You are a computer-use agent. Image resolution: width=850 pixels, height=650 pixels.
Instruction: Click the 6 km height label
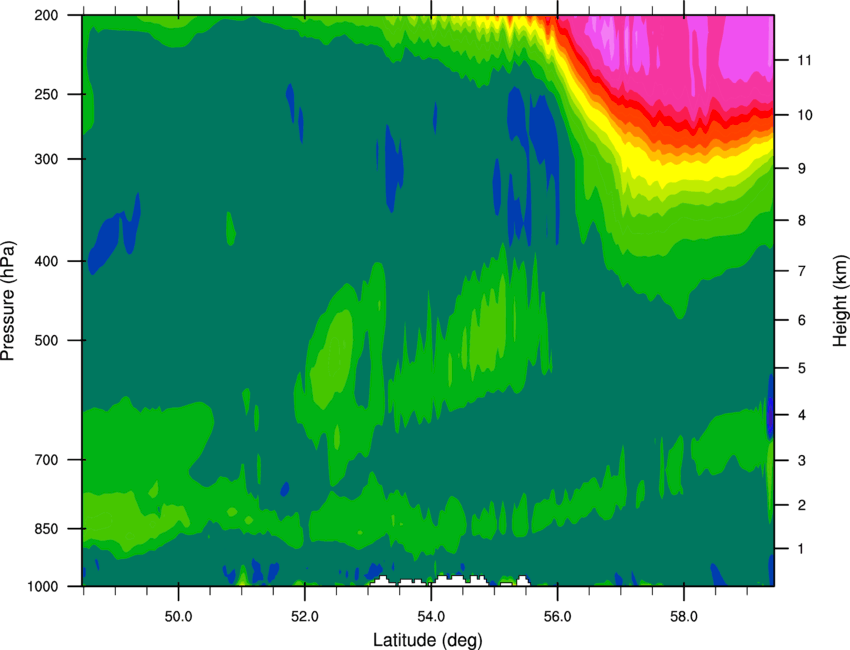pyautogui.click(x=801, y=320)
